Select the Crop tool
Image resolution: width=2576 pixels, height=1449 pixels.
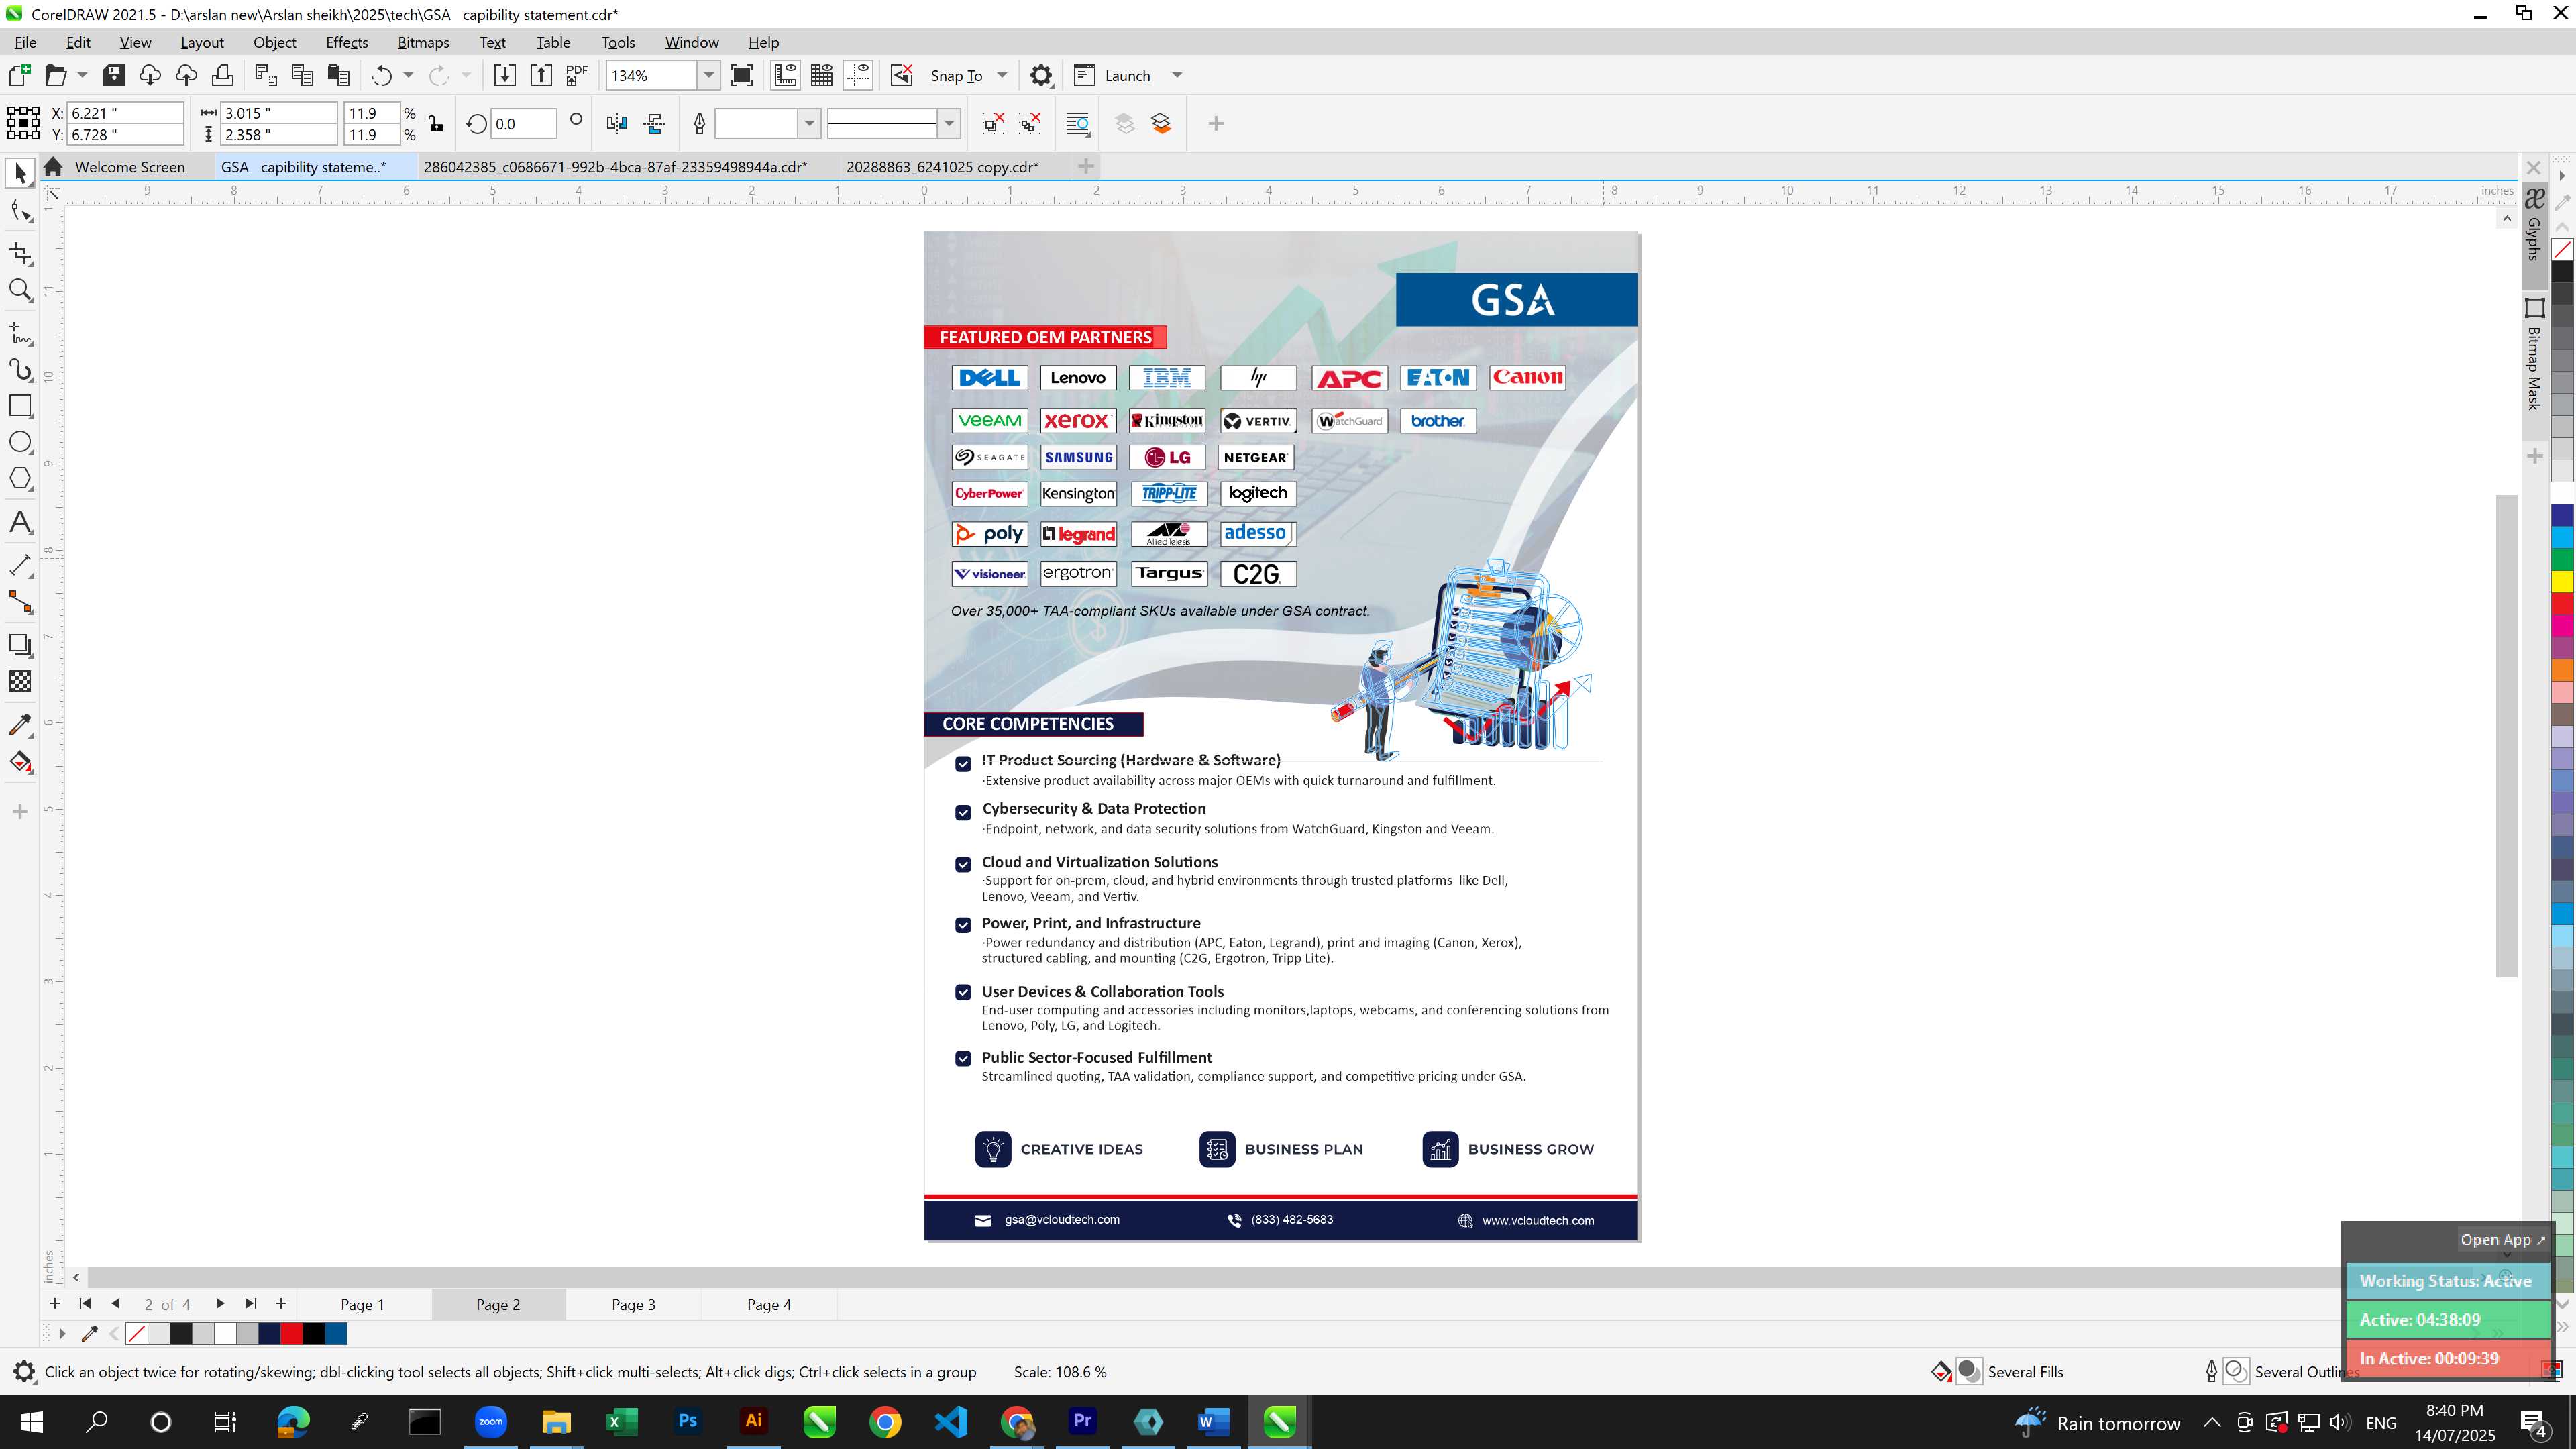(20, 253)
